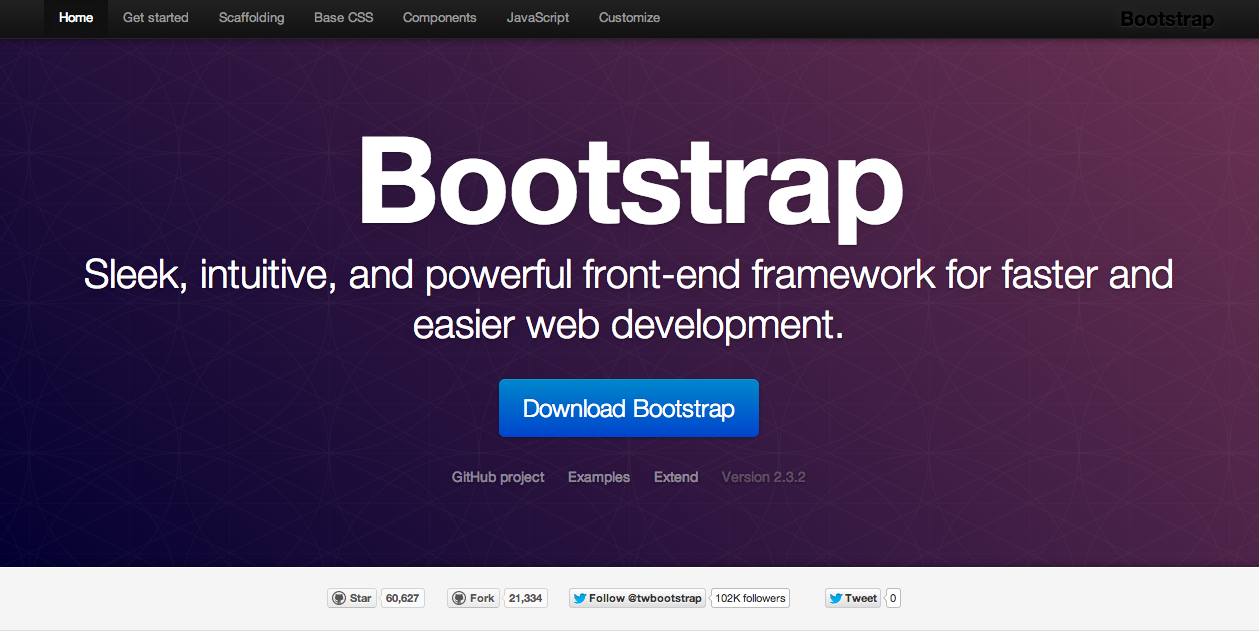Open the Components page
This screenshot has width=1259, height=634.
point(440,18)
